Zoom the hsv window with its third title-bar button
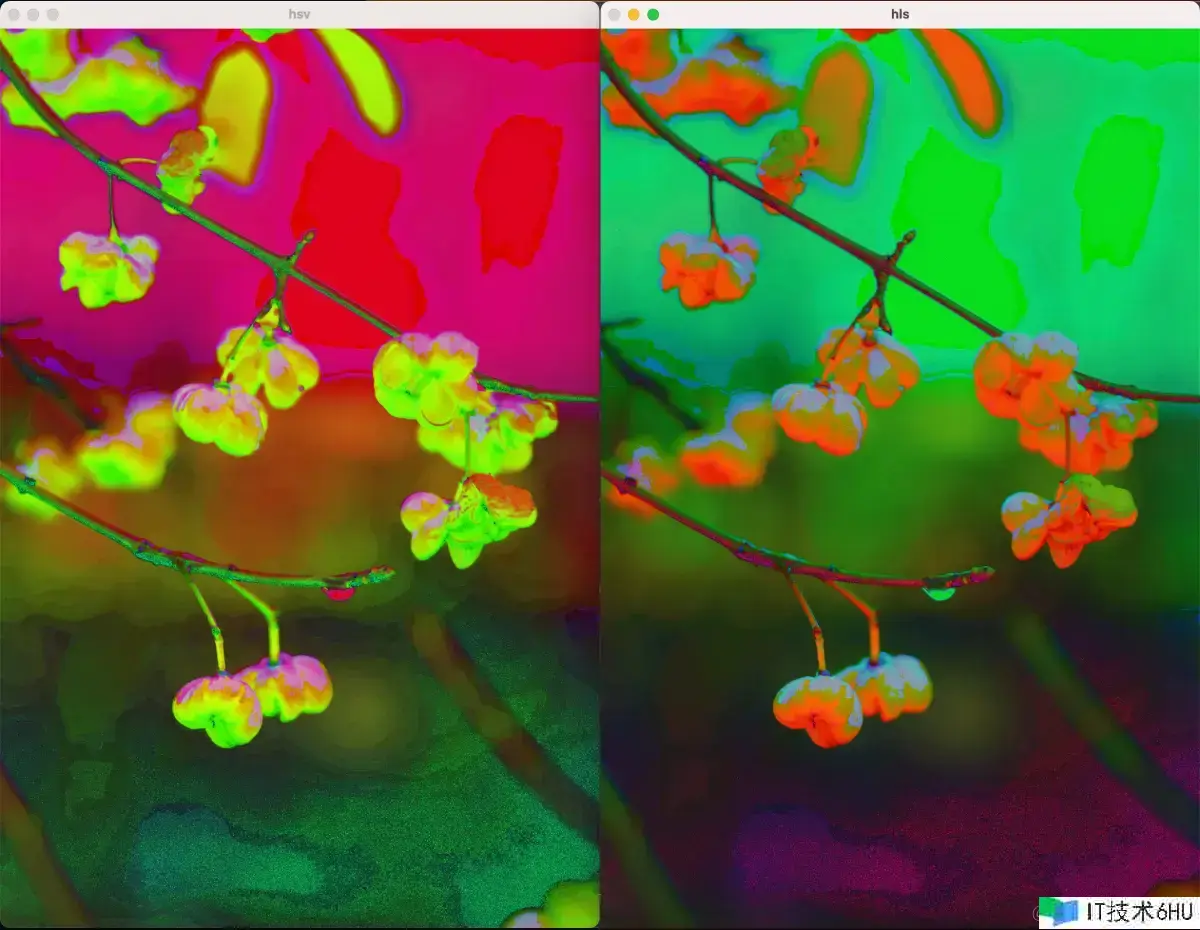 (53, 15)
